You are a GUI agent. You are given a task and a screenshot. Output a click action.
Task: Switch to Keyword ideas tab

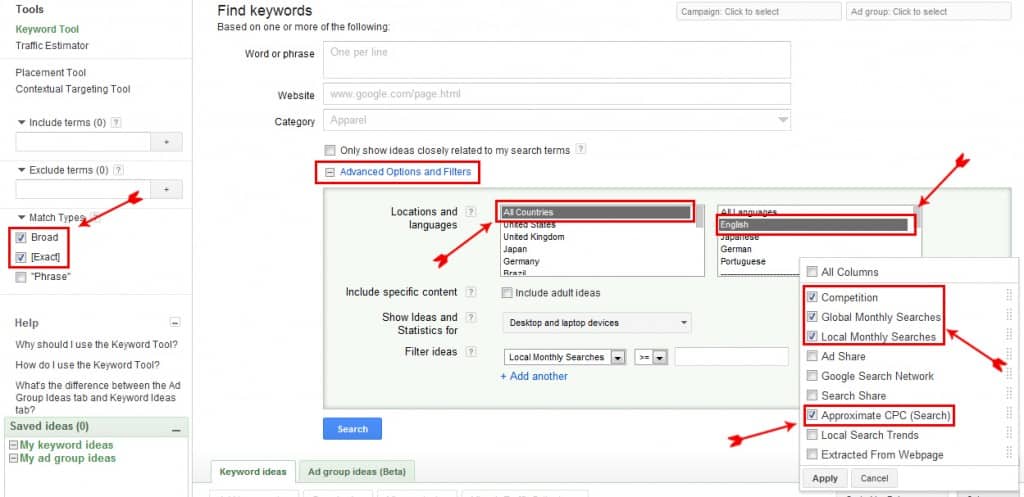coord(253,472)
